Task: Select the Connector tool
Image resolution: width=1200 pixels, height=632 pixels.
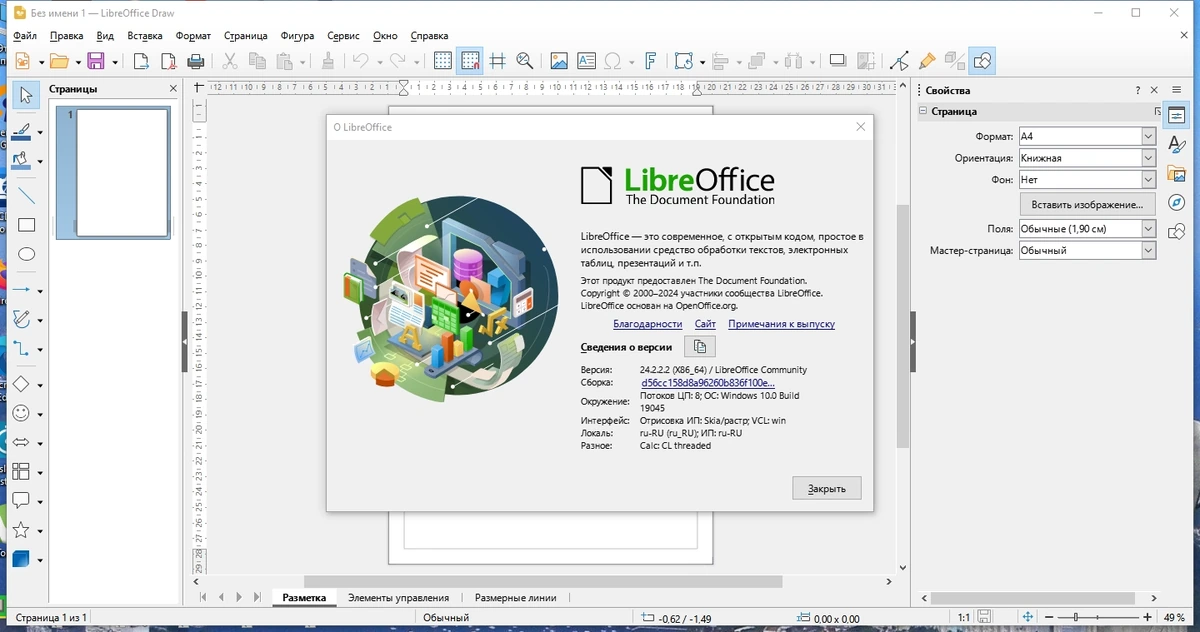Action: (x=22, y=349)
